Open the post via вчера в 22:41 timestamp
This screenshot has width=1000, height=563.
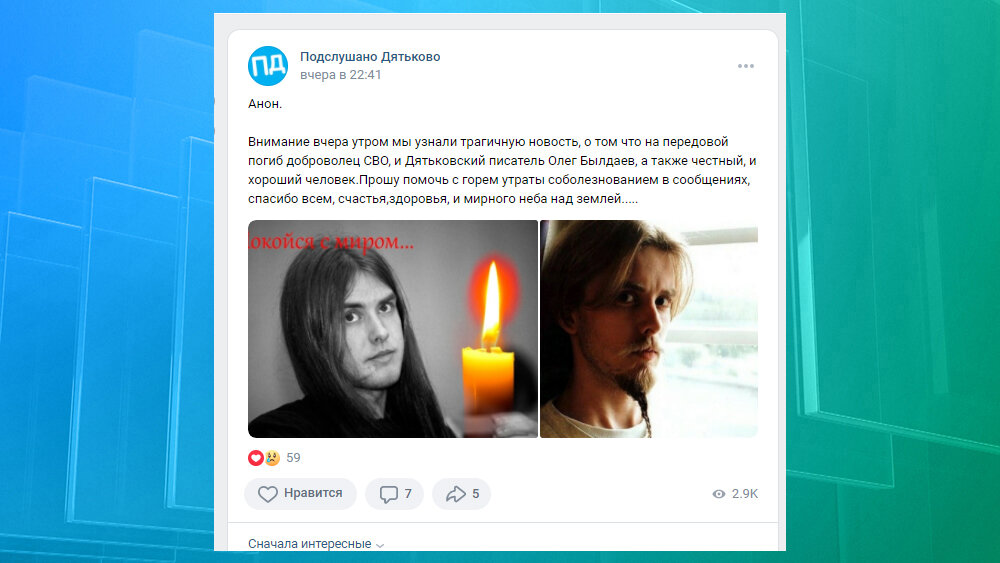point(341,75)
